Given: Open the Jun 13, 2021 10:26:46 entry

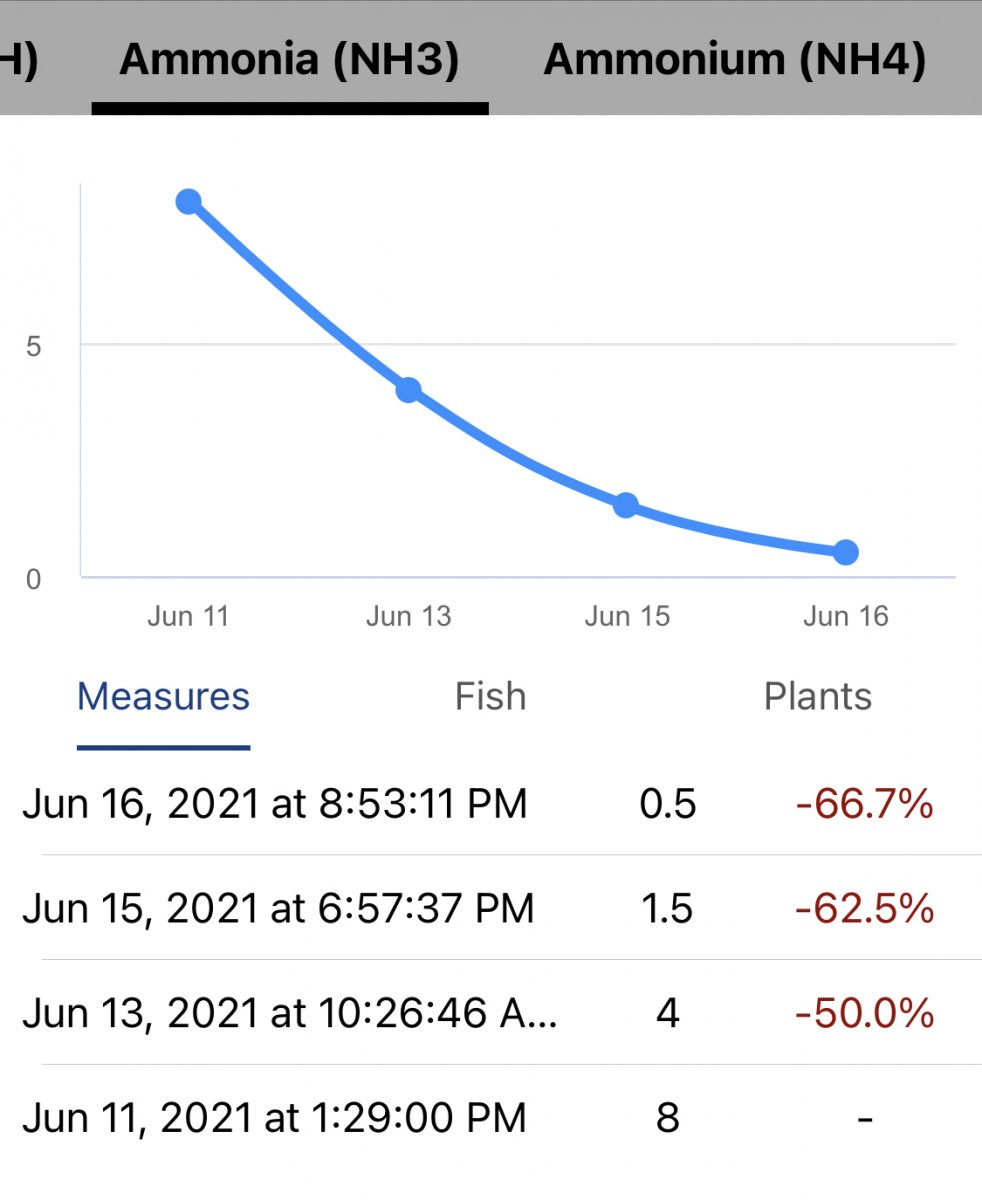Looking at the screenshot, I should (x=290, y=1013).
